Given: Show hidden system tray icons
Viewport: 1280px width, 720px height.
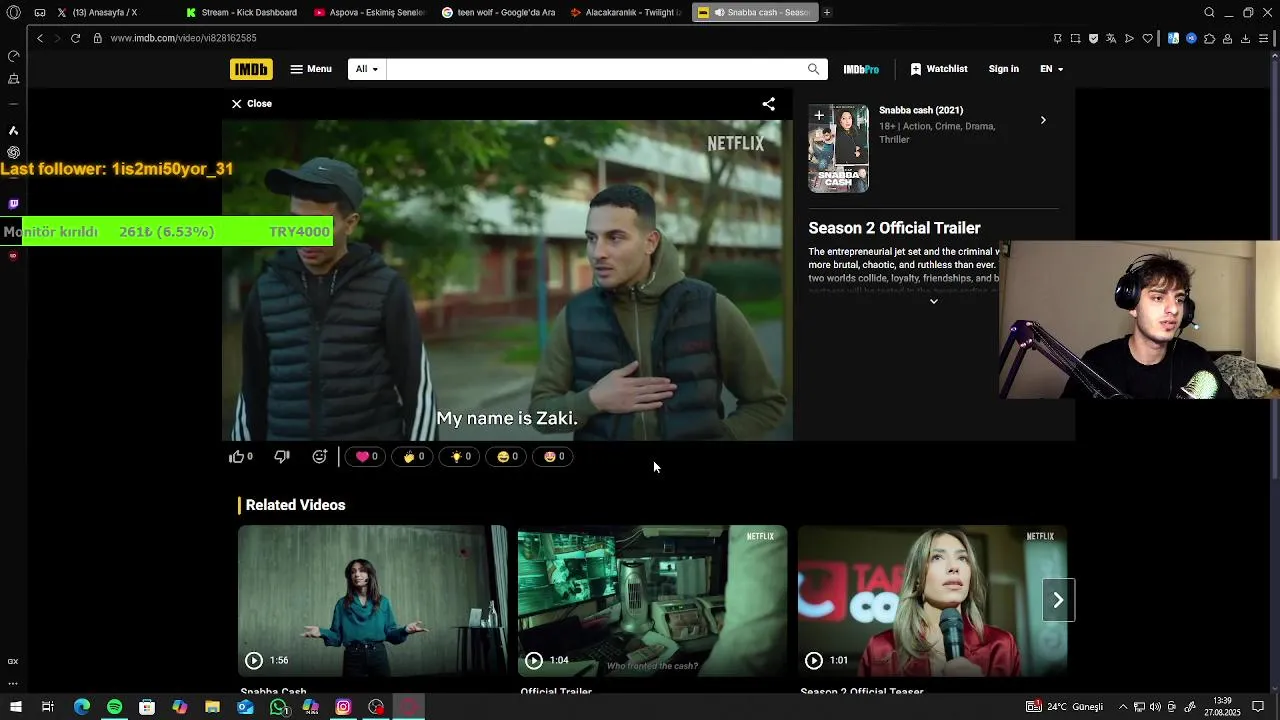Looking at the screenshot, I should click(1122, 707).
